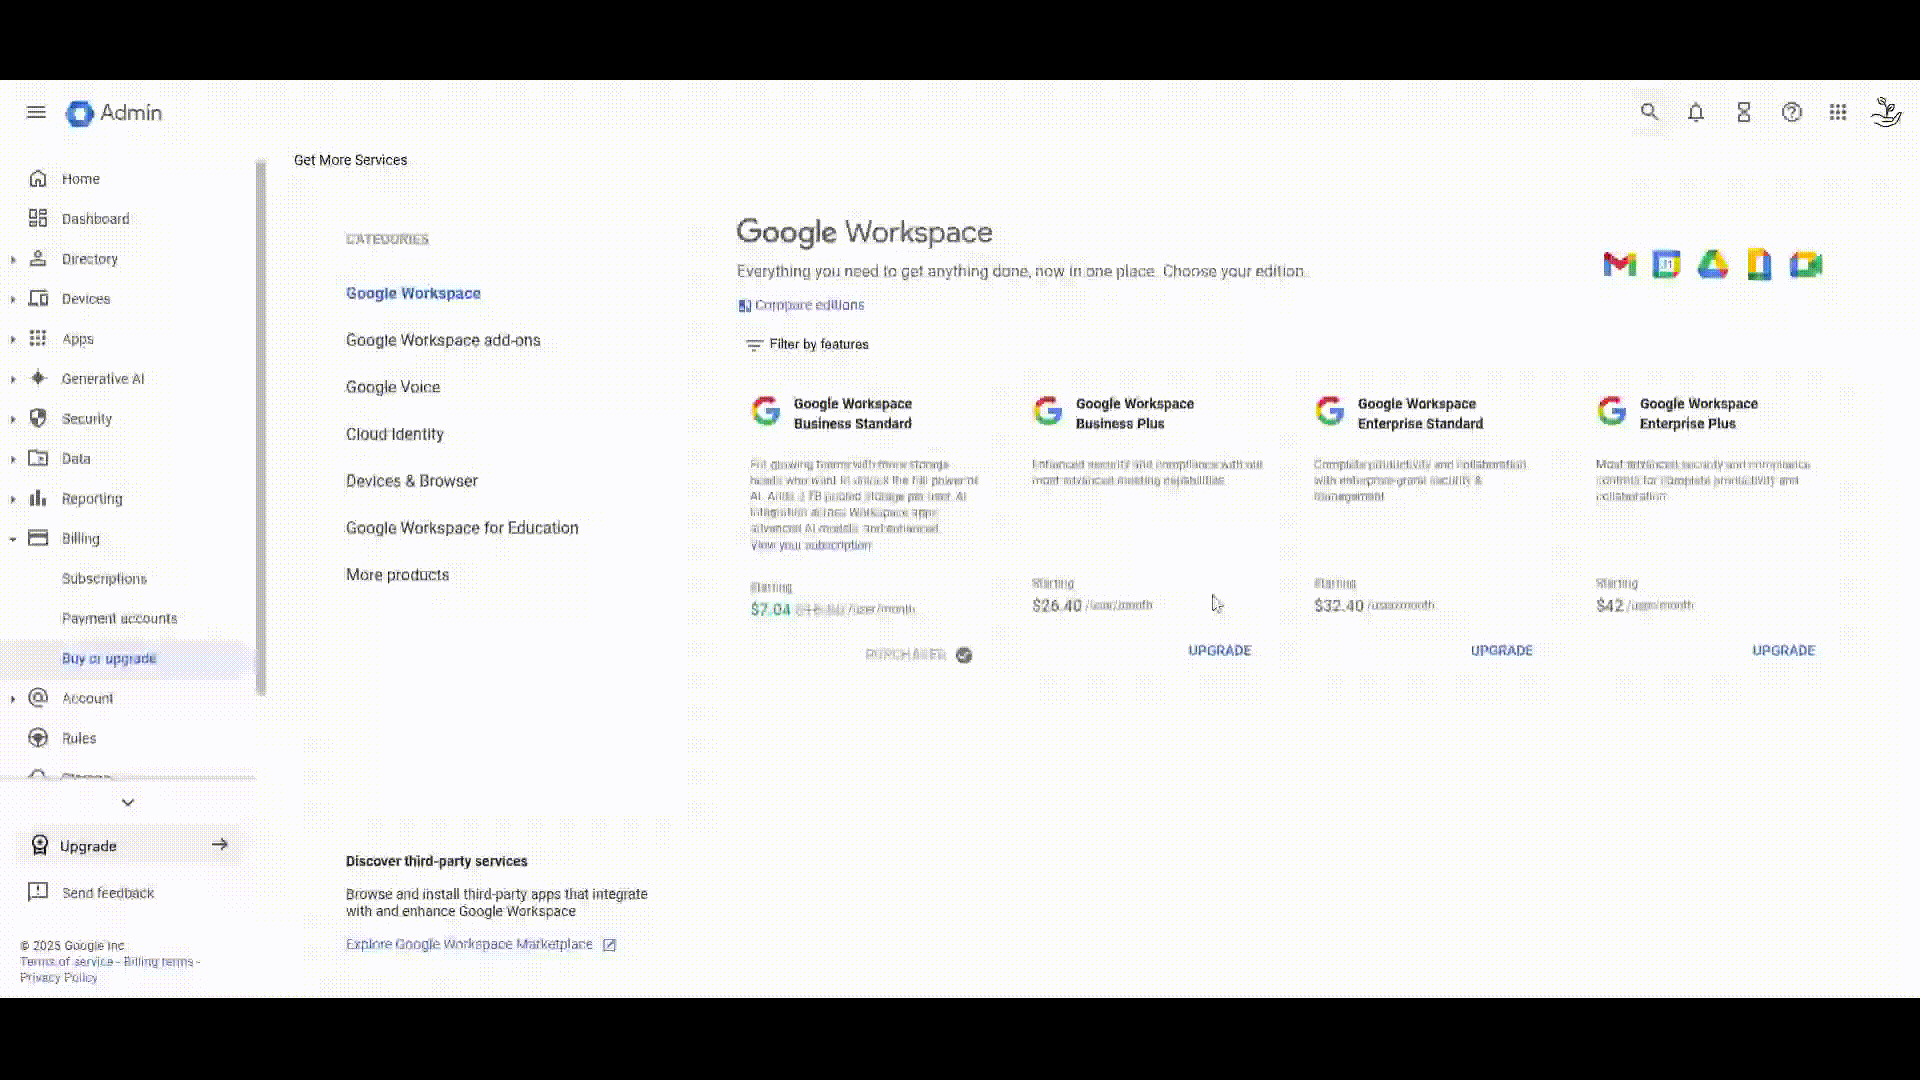1920x1080 pixels.
Task: Upgrade to Enterprise Standard
Action: pos(1501,651)
